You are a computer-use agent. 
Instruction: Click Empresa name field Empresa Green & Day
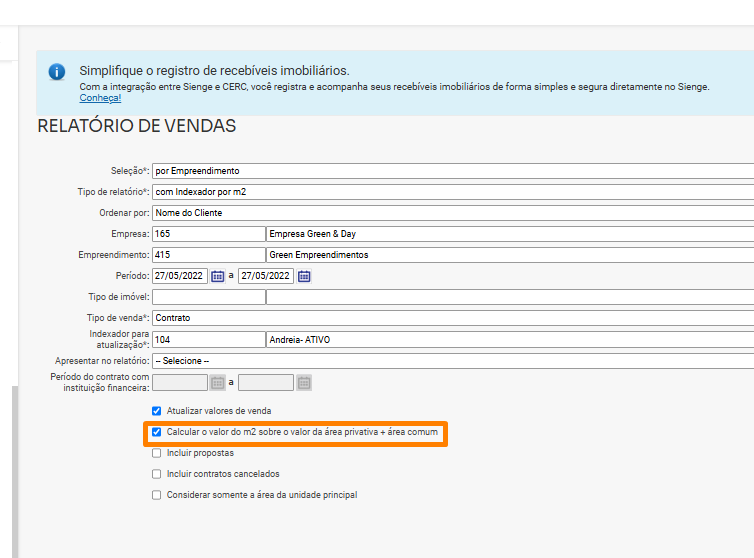click(510, 234)
